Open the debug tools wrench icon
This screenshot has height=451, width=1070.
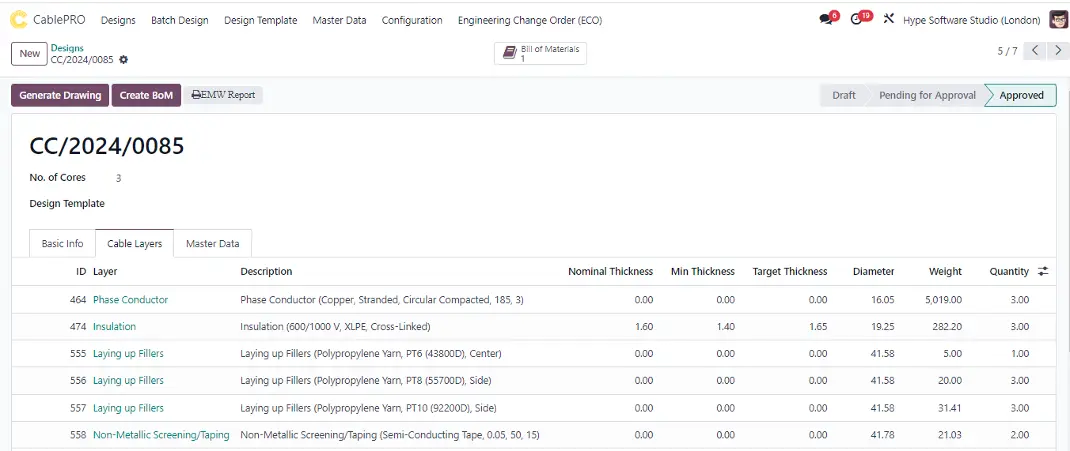coord(888,19)
